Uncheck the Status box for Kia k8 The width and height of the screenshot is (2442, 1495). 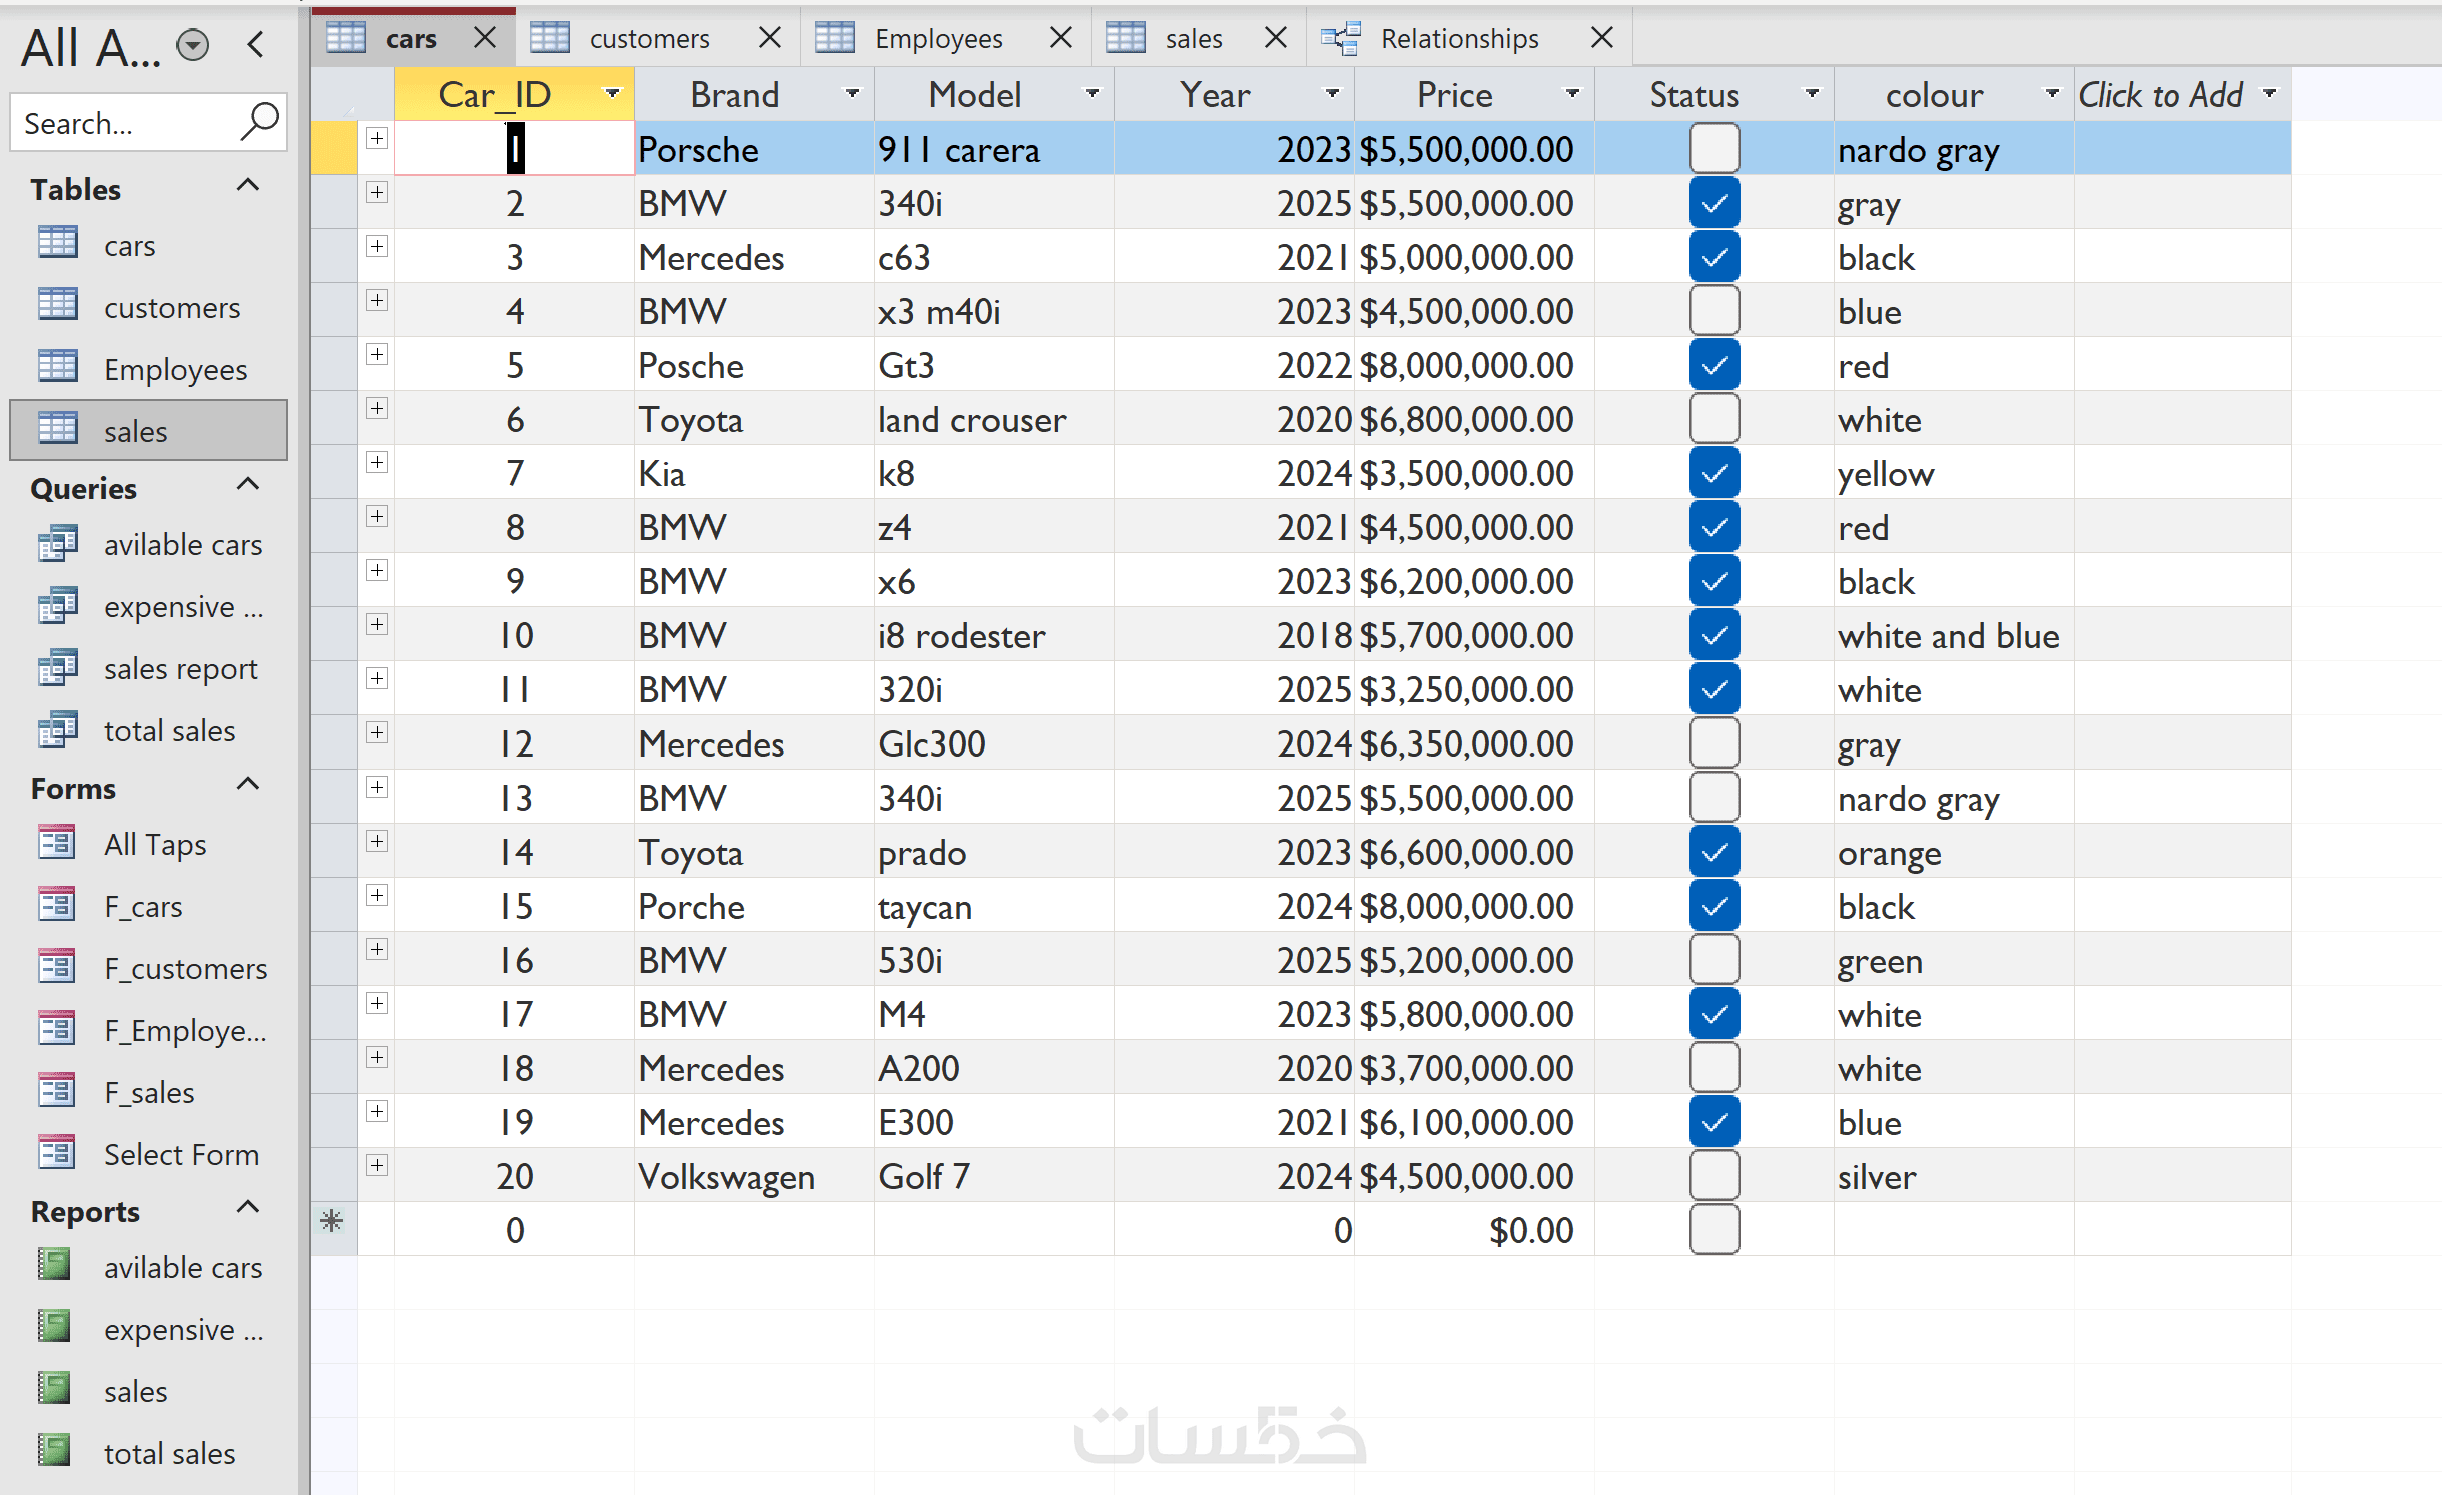1714,473
